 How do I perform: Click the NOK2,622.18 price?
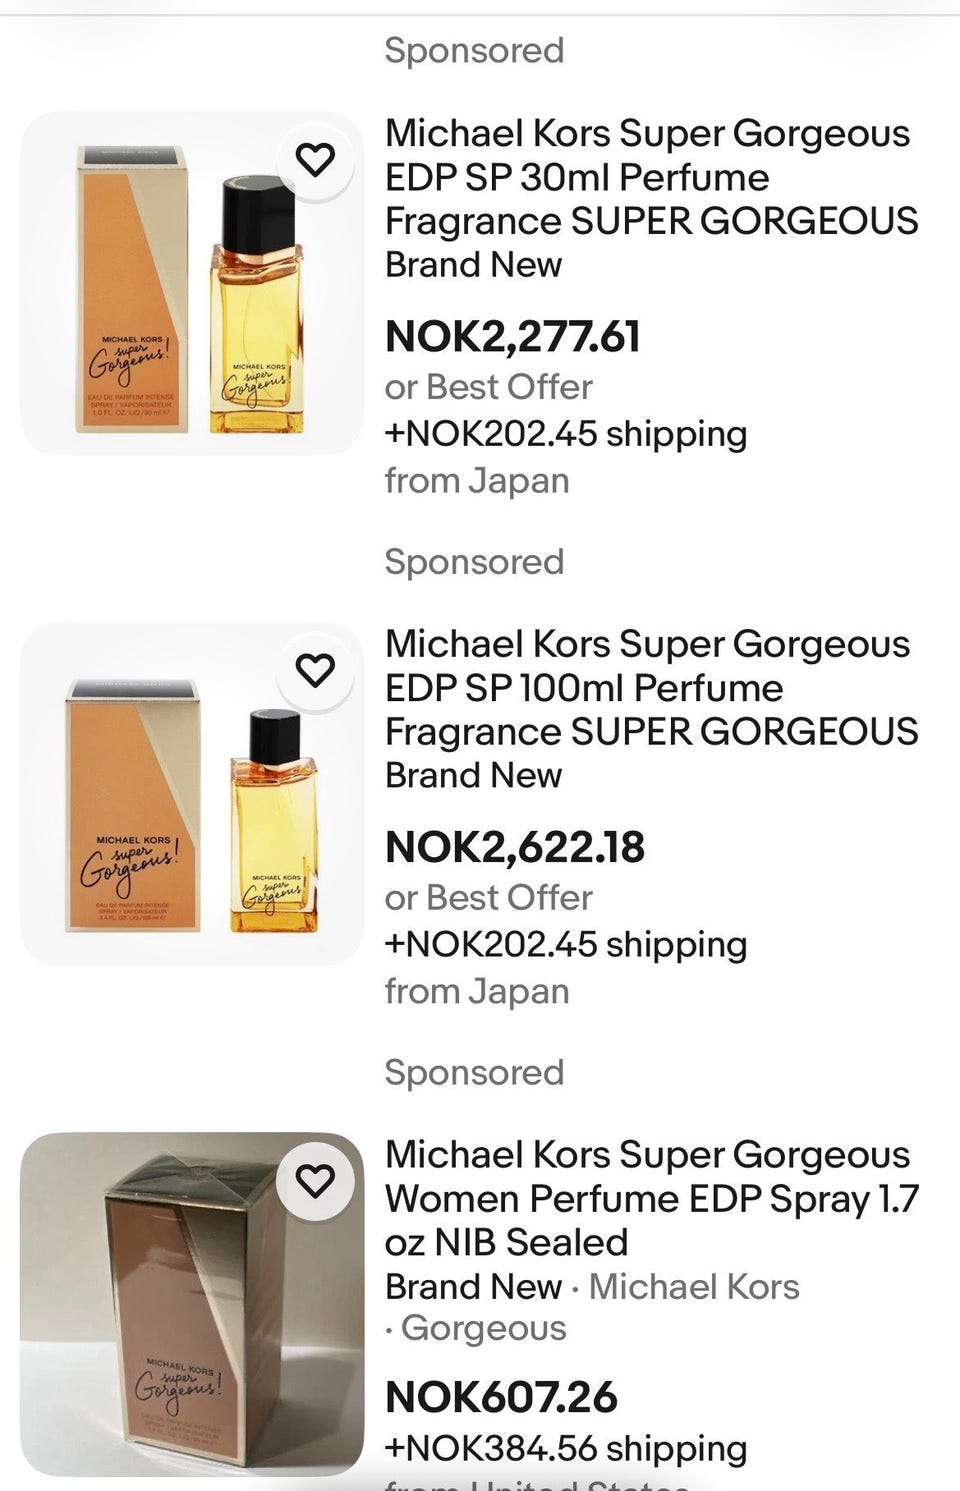pyautogui.click(x=515, y=847)
